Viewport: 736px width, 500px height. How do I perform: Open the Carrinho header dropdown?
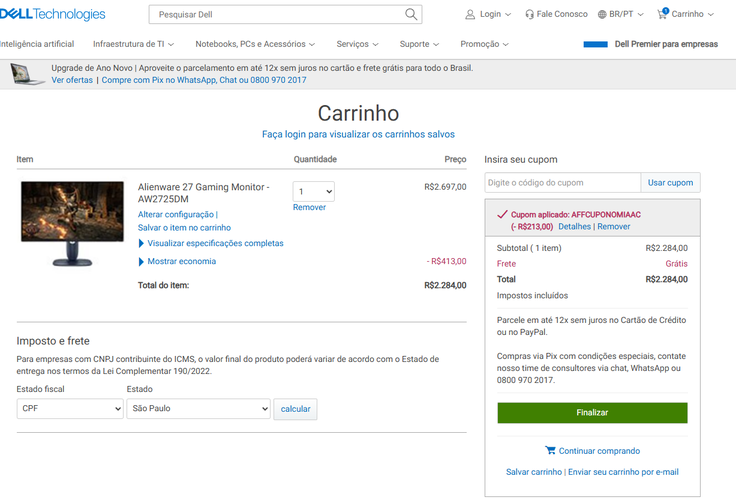[686, 14]
